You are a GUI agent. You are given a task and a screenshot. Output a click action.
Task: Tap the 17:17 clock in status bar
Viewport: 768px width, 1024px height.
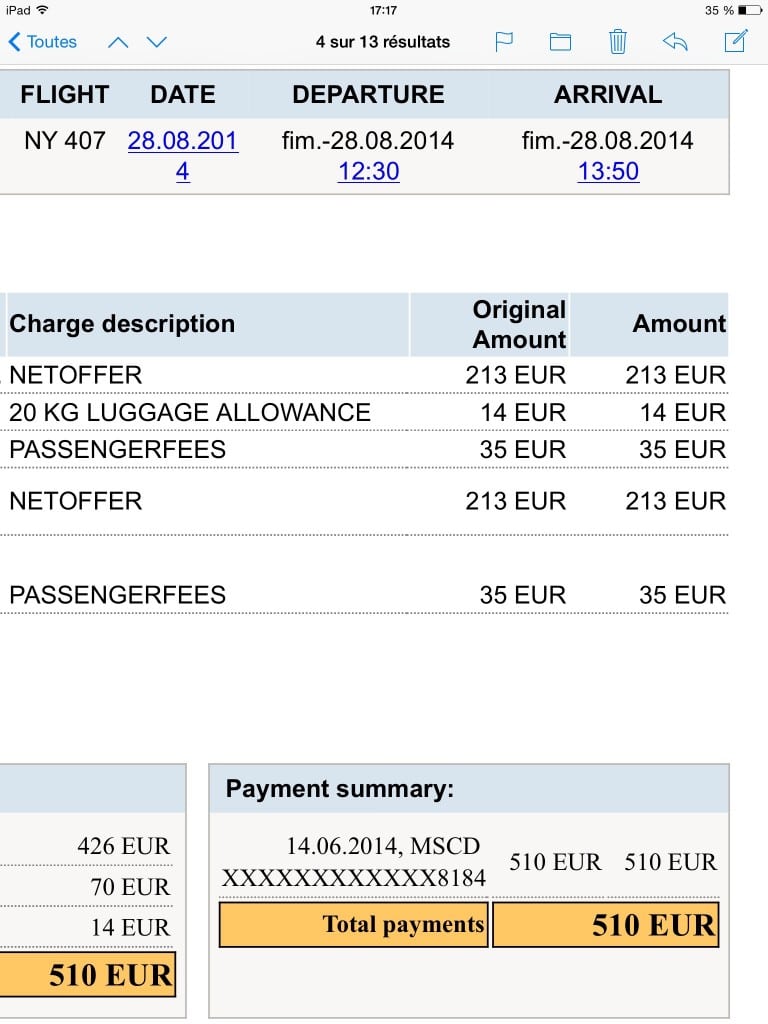(383, 10)
